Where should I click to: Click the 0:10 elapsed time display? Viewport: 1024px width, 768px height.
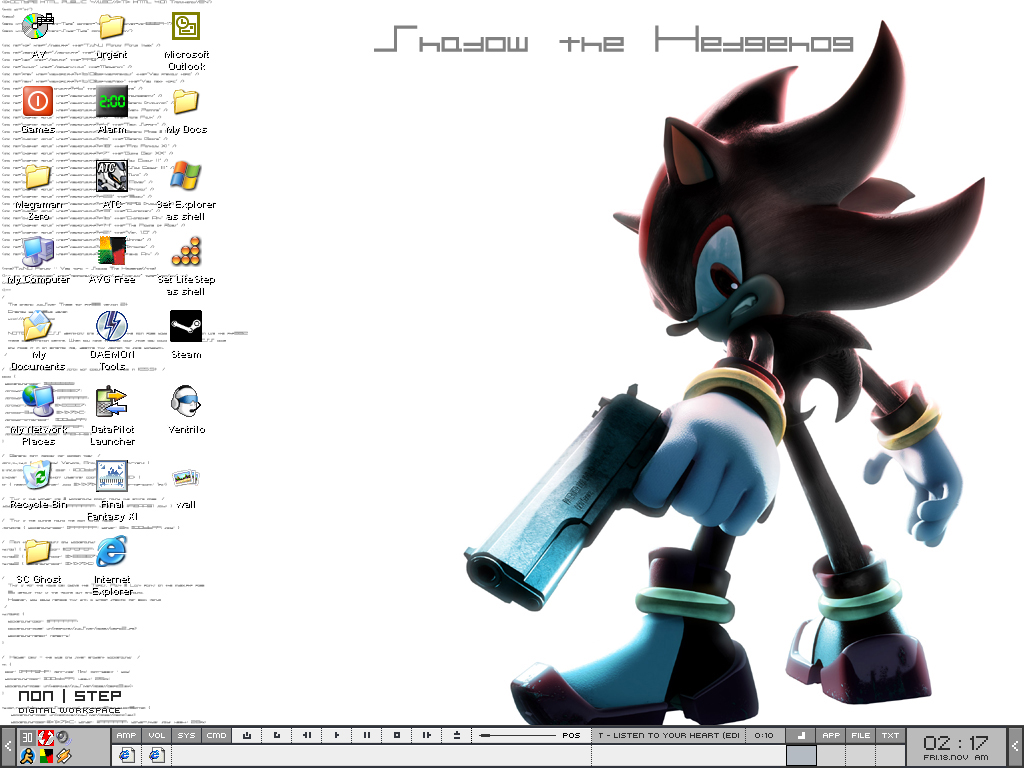(x=764, y=735)
